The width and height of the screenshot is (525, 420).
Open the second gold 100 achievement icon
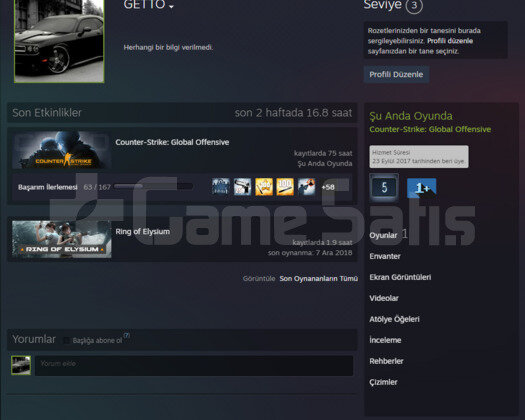(x=285, y=187)
